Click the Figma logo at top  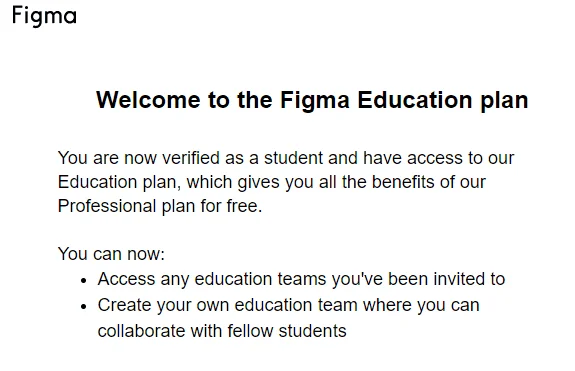(x=44, y=16)
